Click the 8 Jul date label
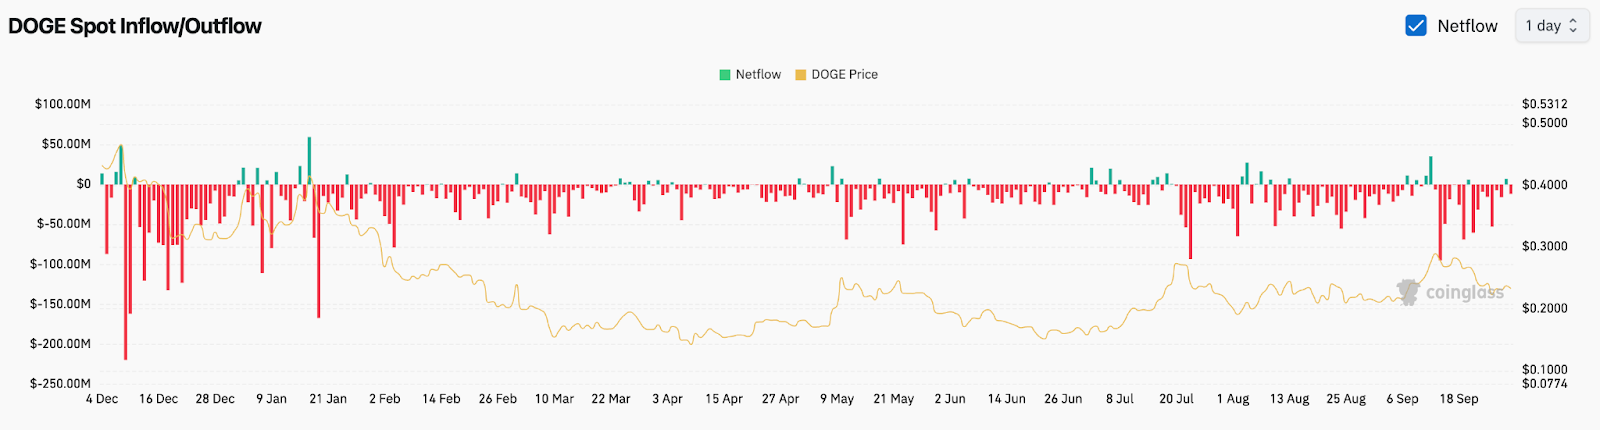Image resolution: width=1600 pixels, height=430 pixels. click(1120, 399)
